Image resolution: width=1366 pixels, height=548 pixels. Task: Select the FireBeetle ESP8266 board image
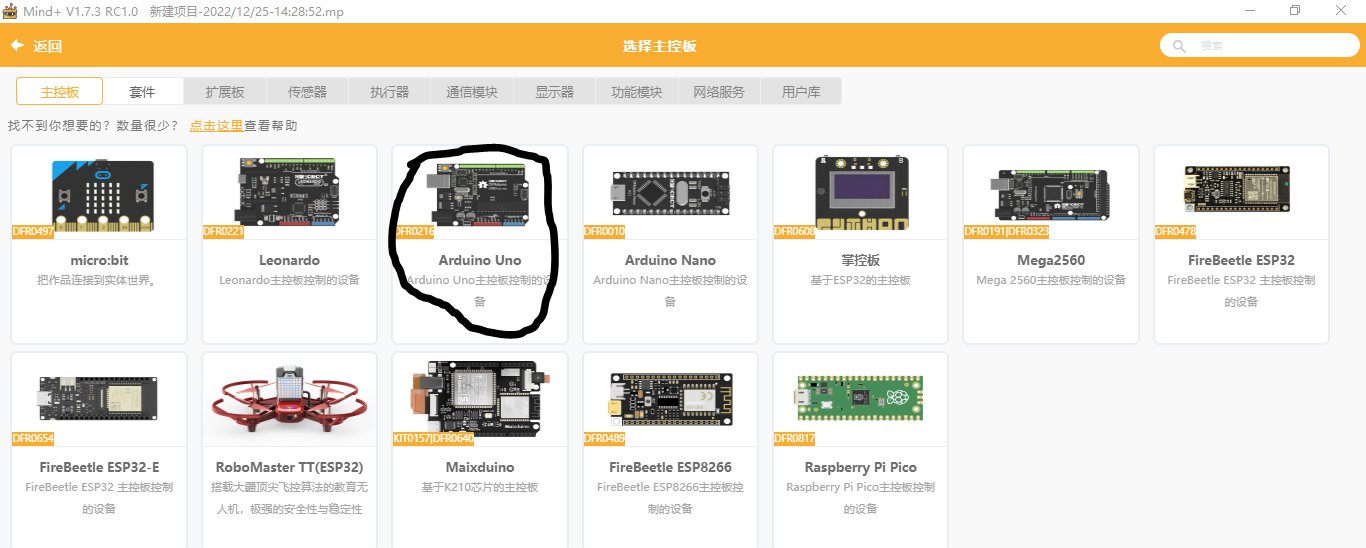[x=670, y=398]
